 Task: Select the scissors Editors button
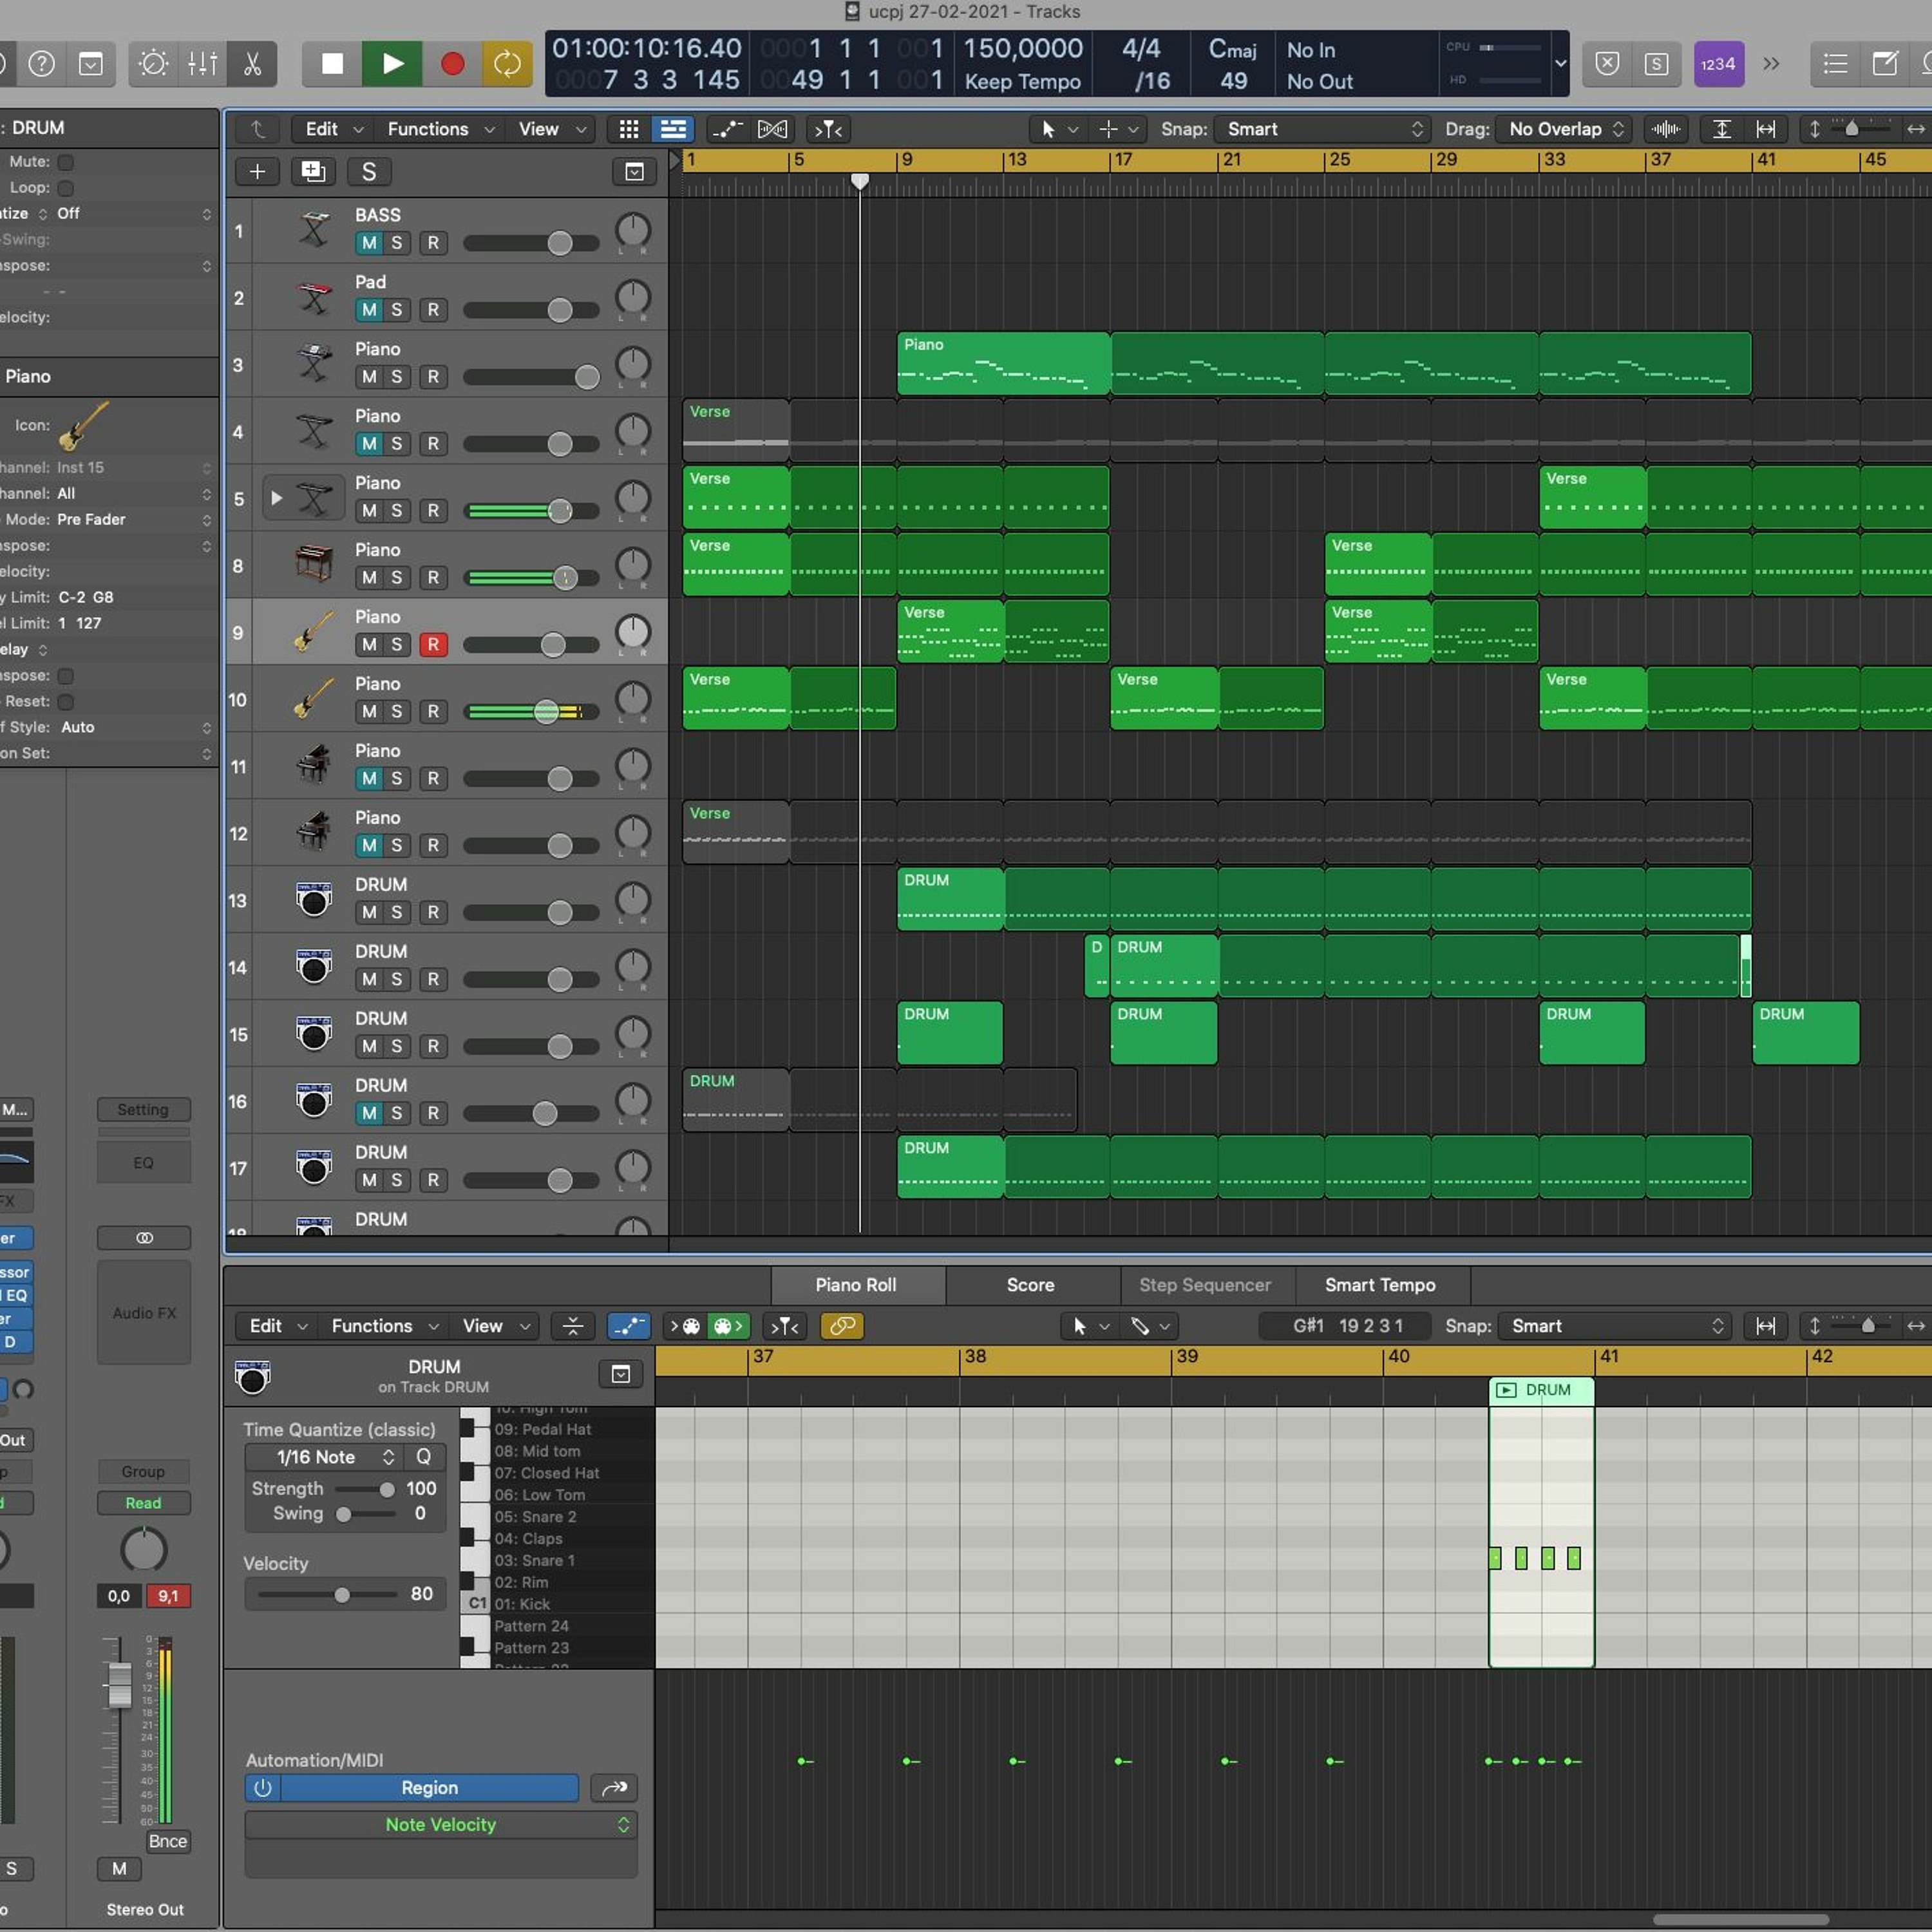(x=252, y=64)
